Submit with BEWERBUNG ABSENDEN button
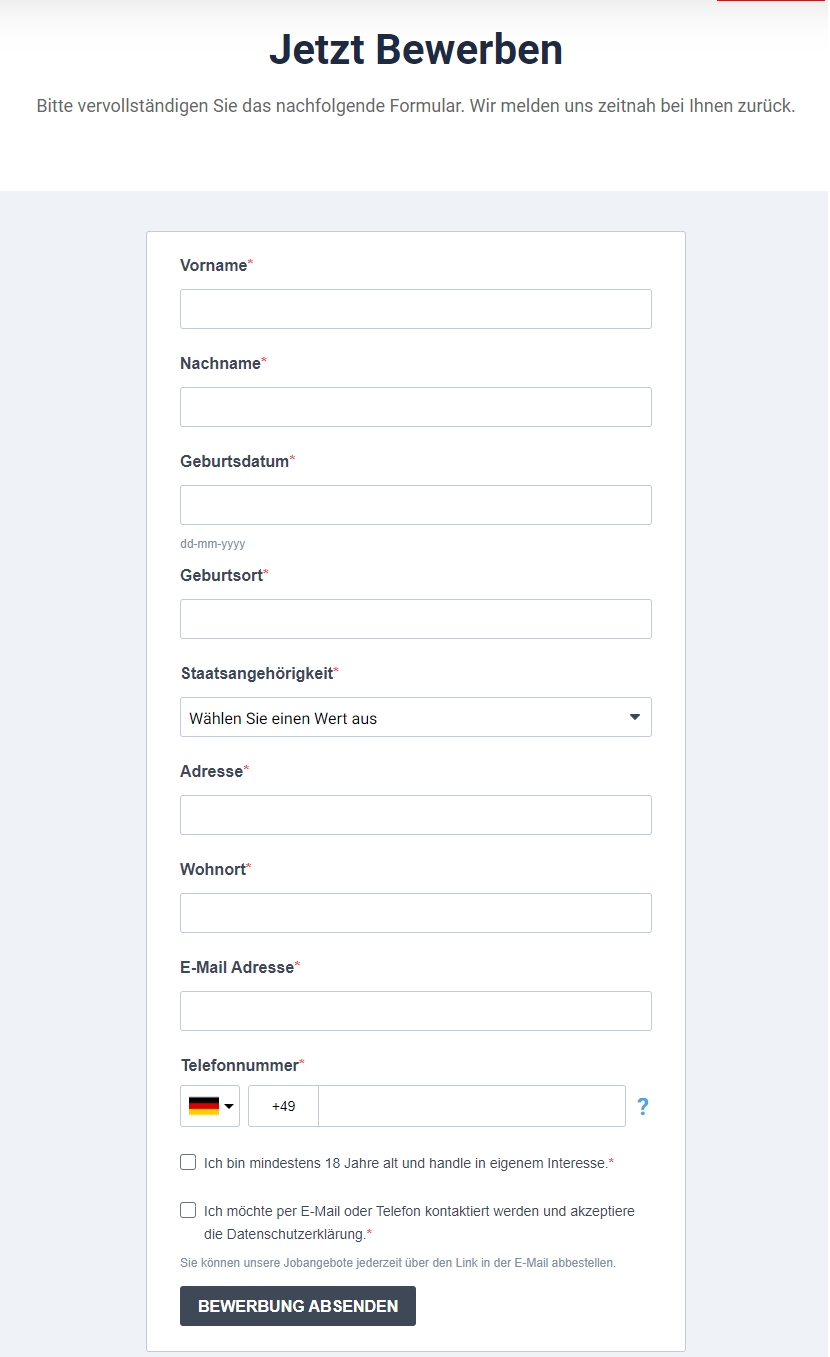 tap(298, 1306)
